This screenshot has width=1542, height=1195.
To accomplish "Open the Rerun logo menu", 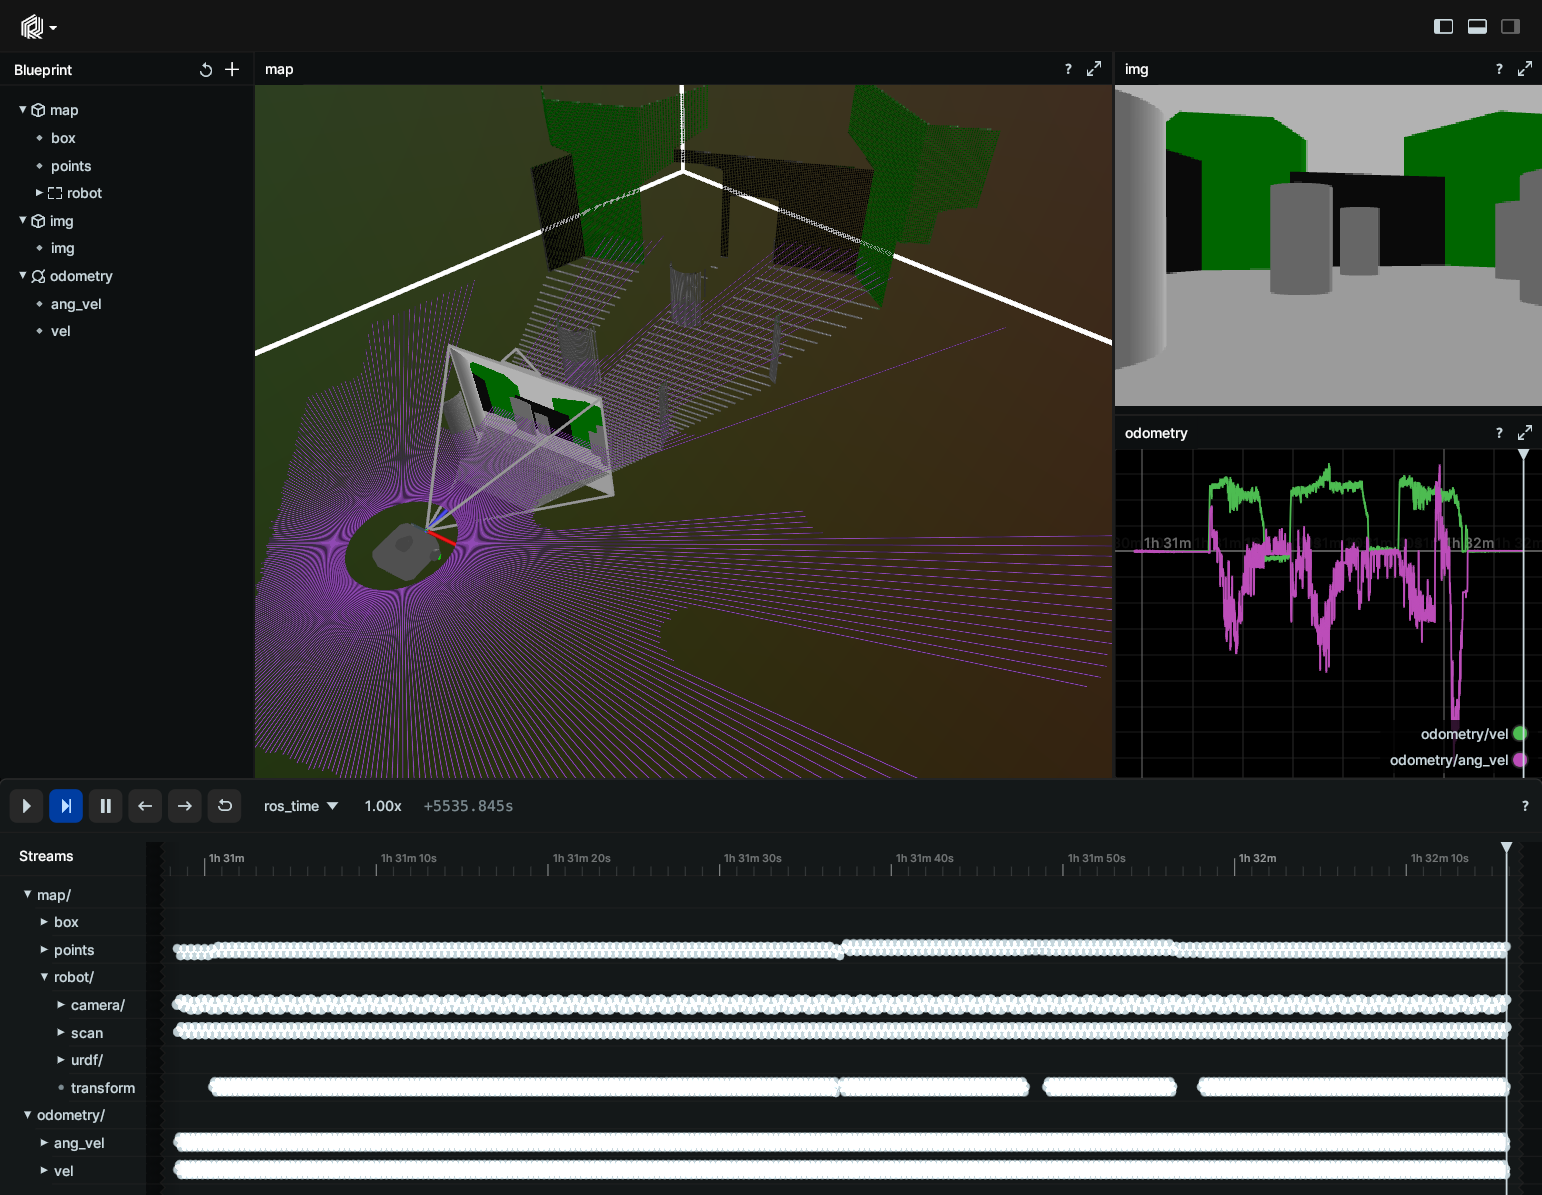I will (x=38, y=27).
